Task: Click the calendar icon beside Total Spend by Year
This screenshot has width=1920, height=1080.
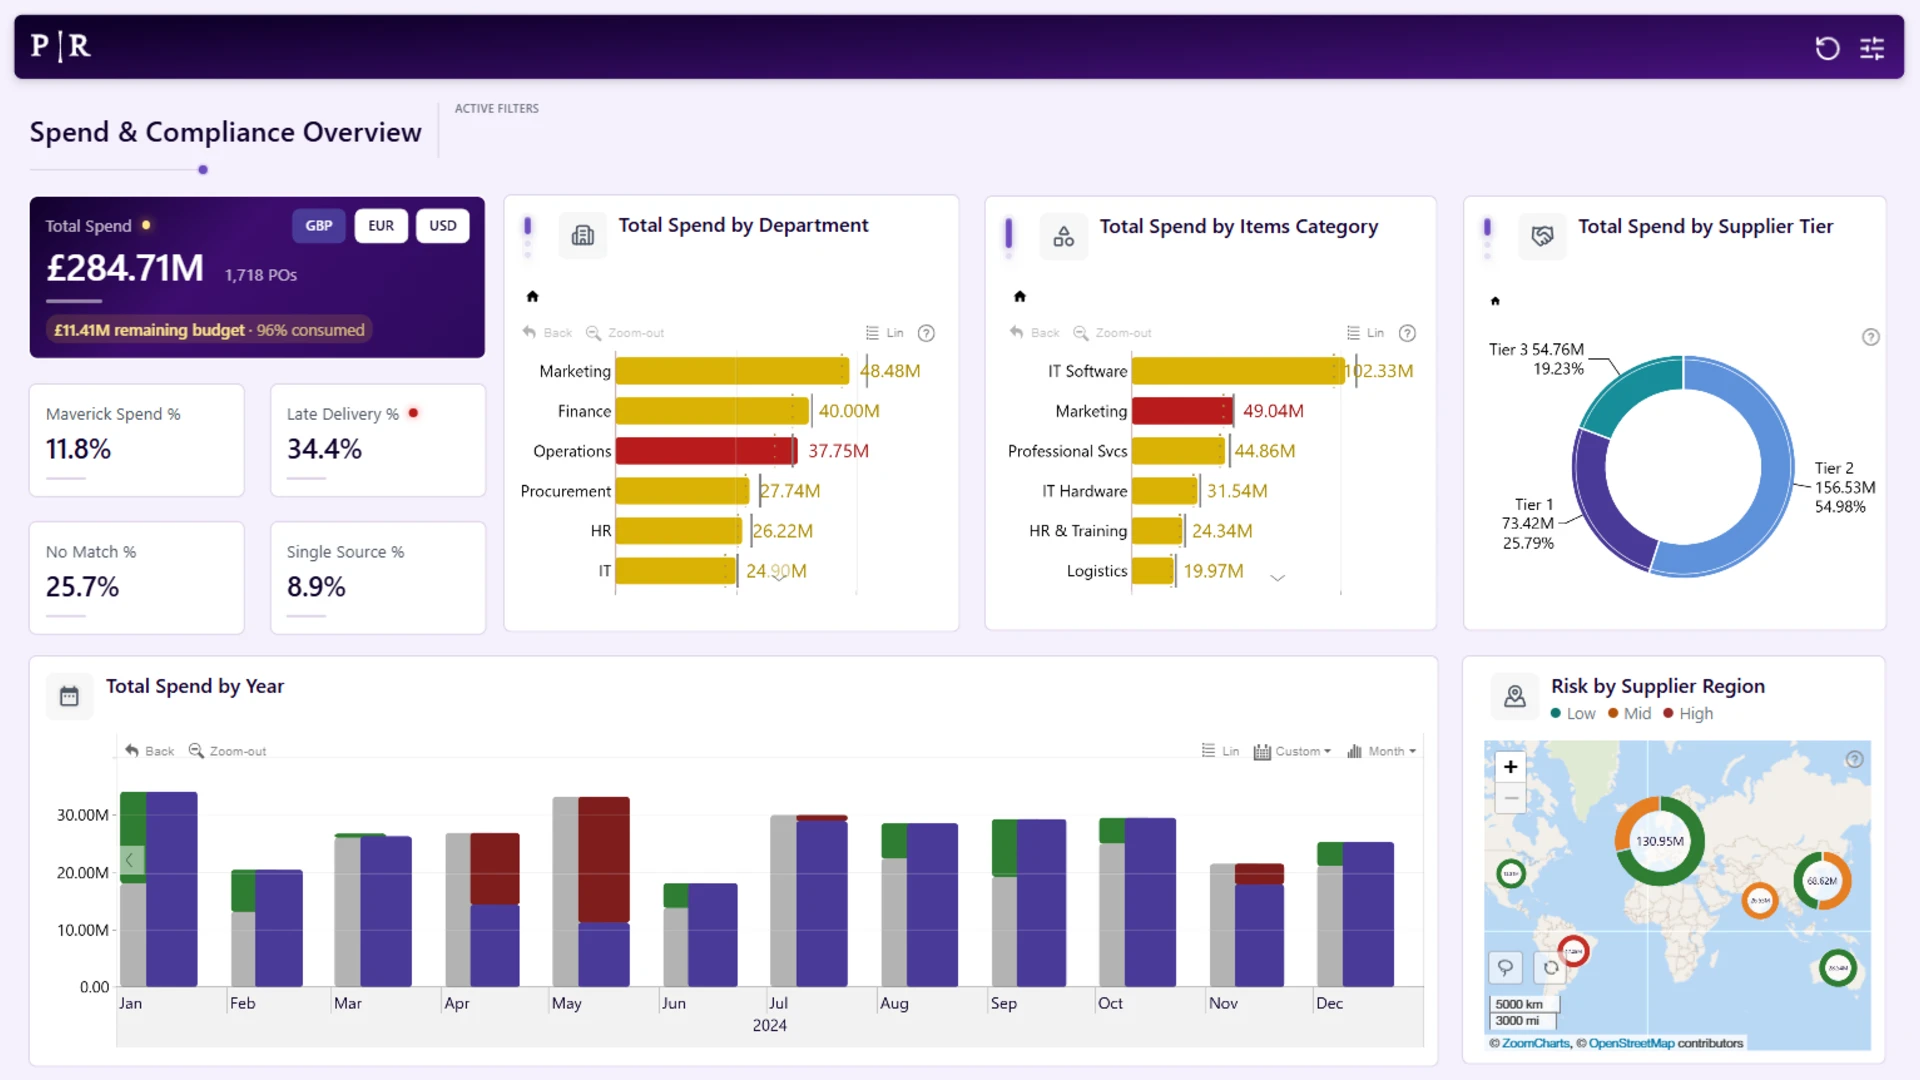Action: click(69, 696)
